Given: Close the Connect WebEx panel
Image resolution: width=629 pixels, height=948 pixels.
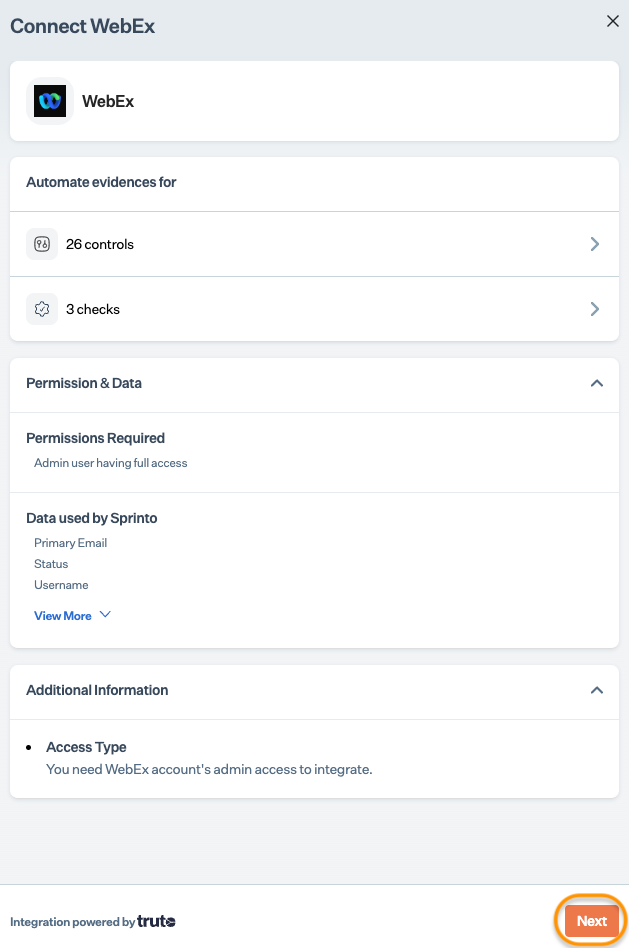Looking at the screenshot, I should 612,21.
